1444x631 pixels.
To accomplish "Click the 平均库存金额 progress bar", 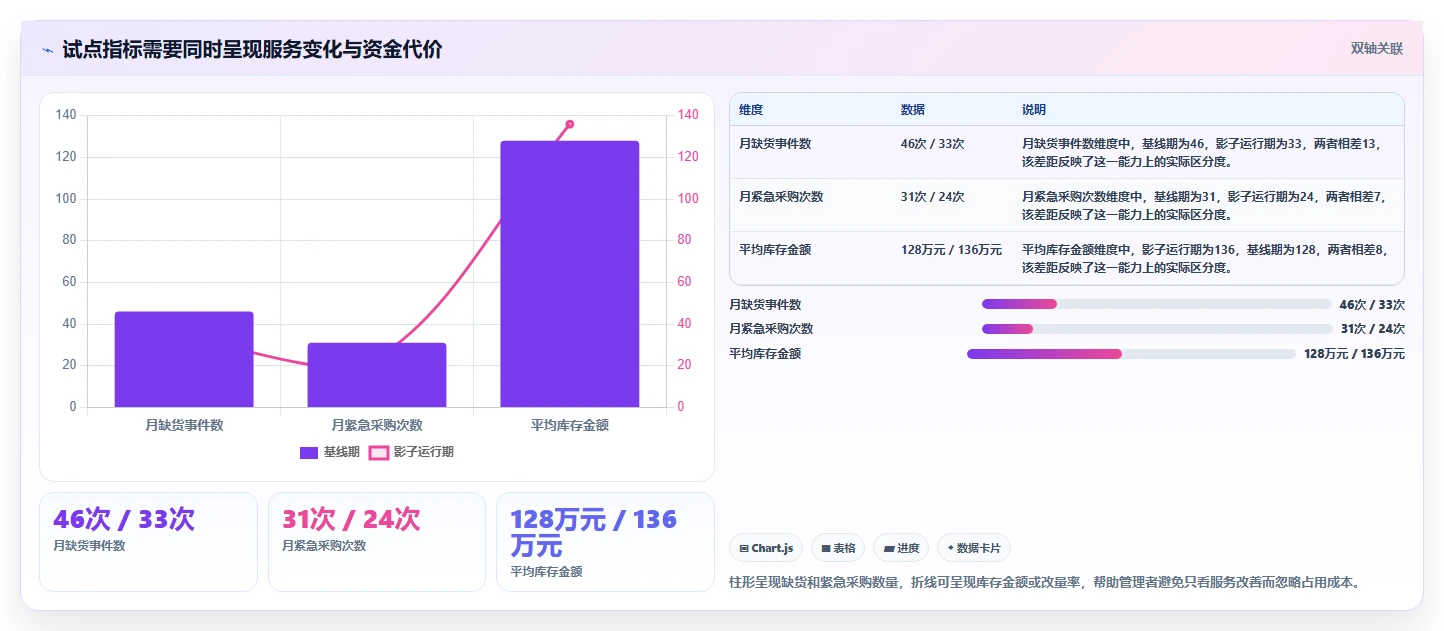I will tap(1131, 354).
